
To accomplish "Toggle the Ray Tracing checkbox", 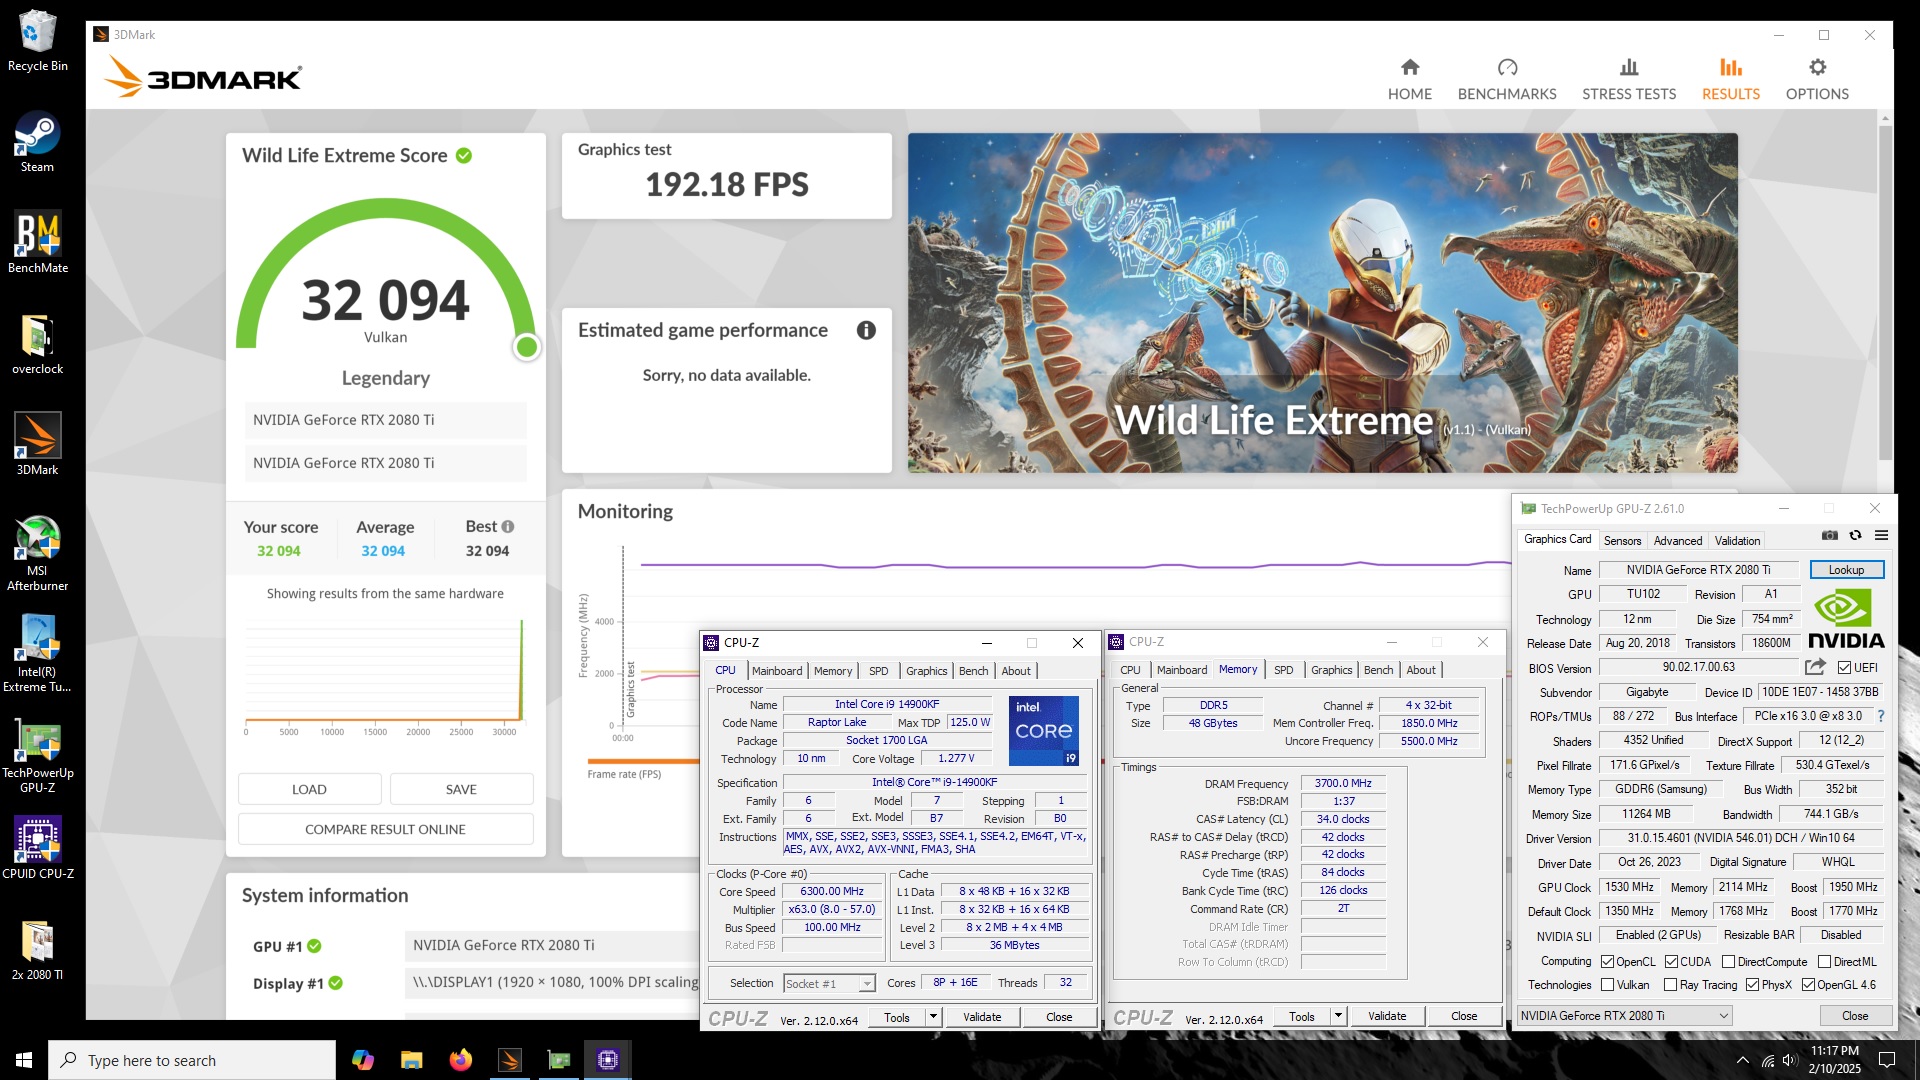I will 1670,985.
